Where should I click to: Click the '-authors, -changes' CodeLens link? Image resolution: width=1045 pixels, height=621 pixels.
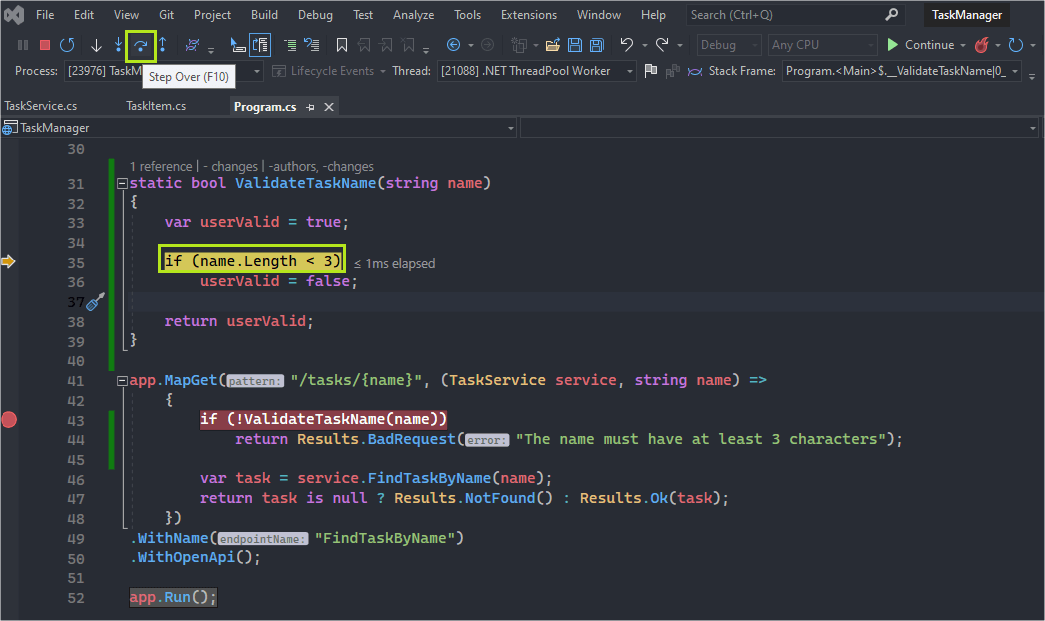tap(321, 167)
